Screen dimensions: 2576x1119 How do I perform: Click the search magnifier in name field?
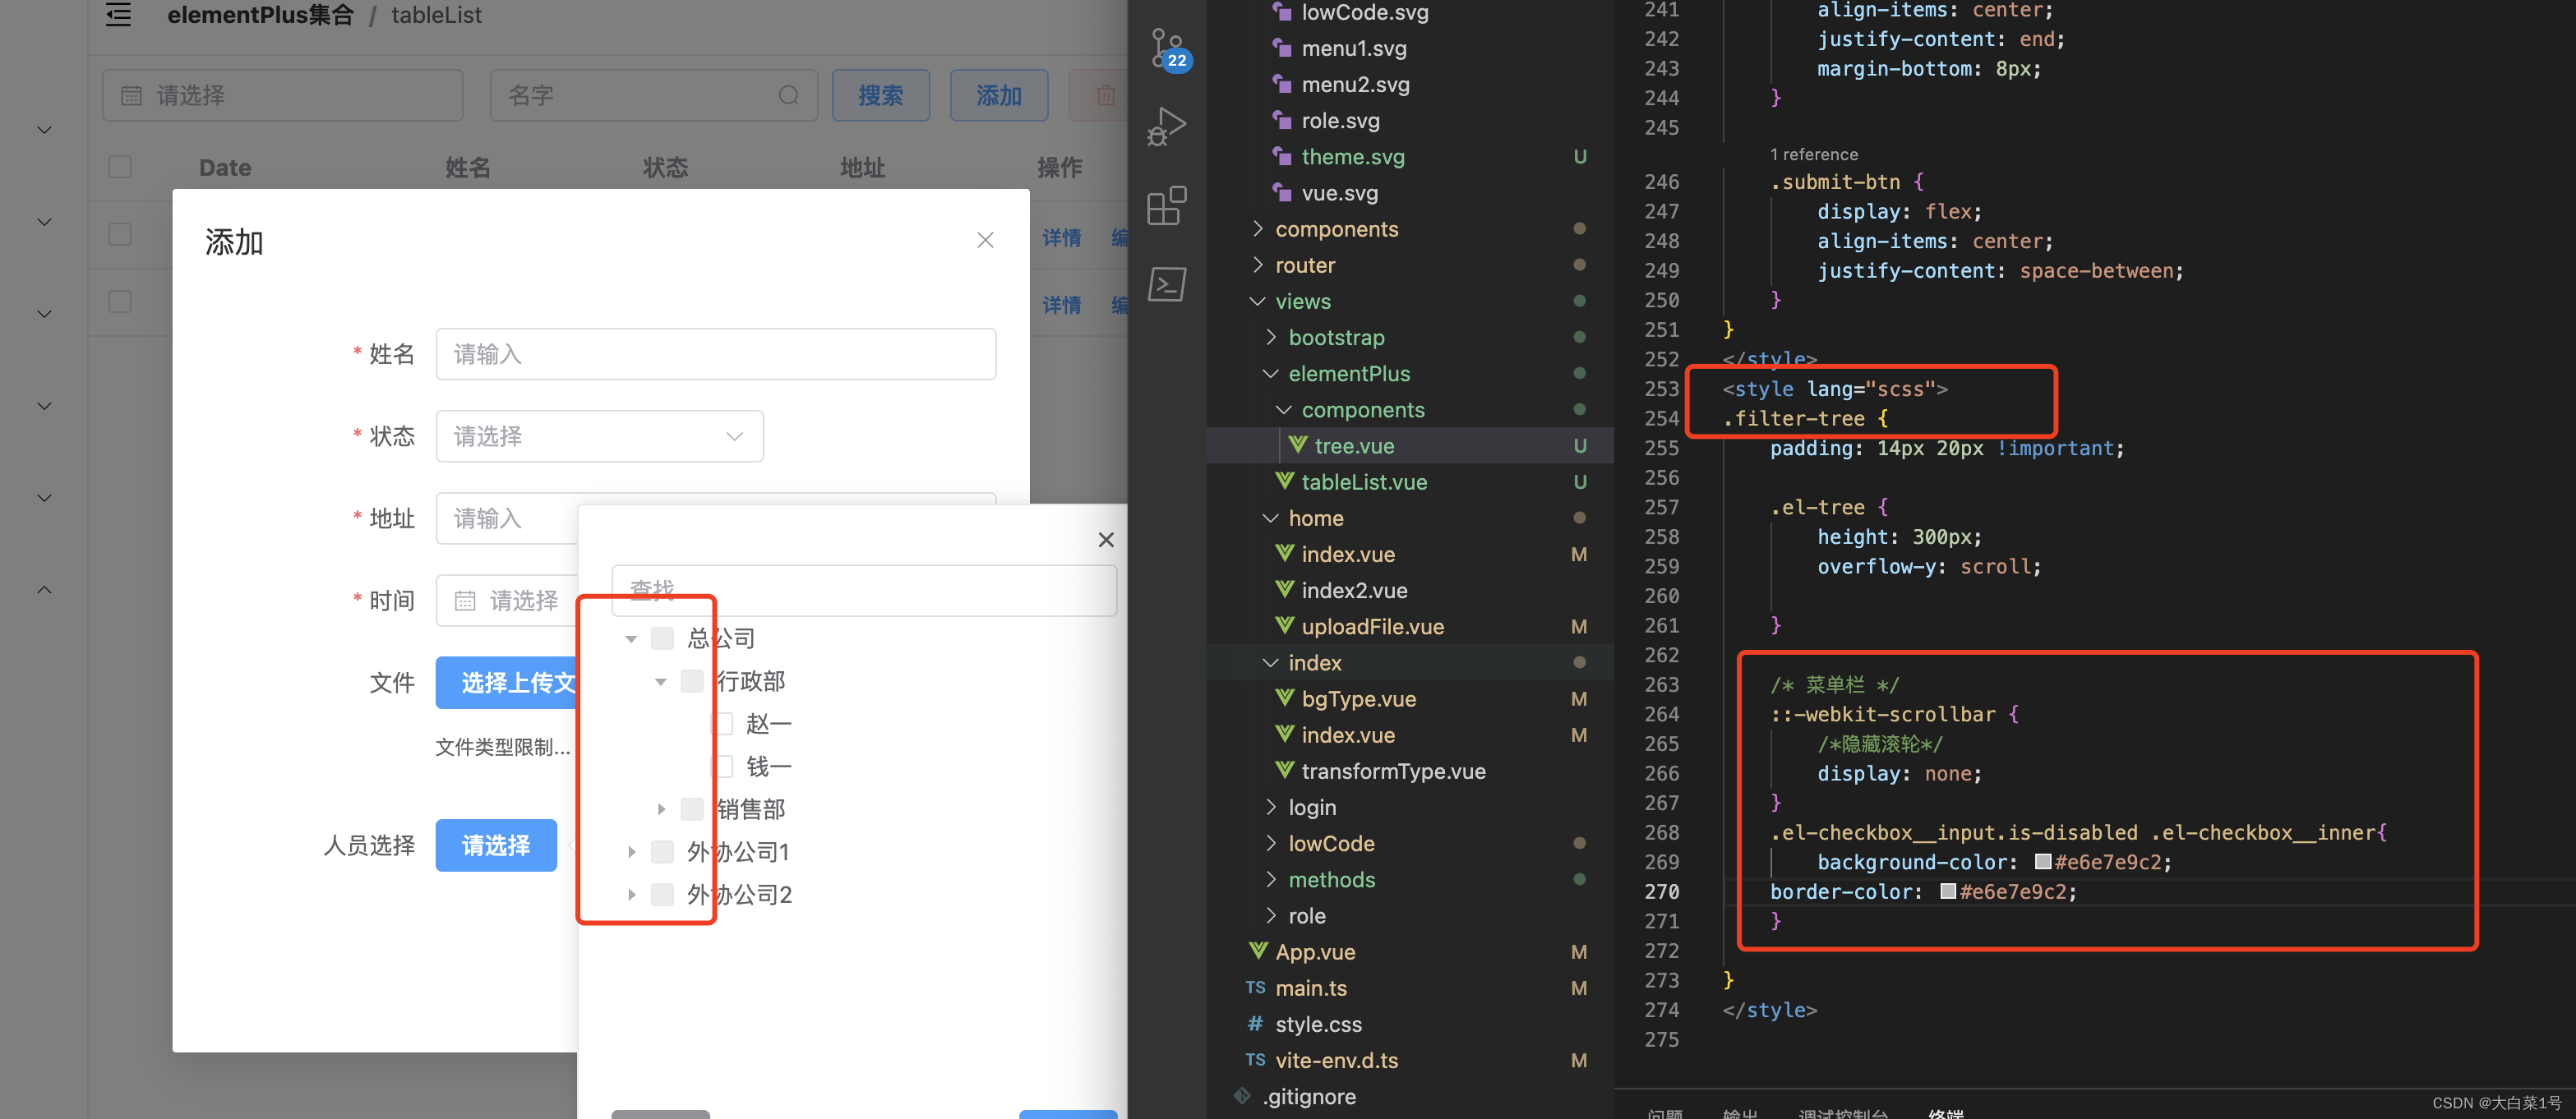coord(788,95)
